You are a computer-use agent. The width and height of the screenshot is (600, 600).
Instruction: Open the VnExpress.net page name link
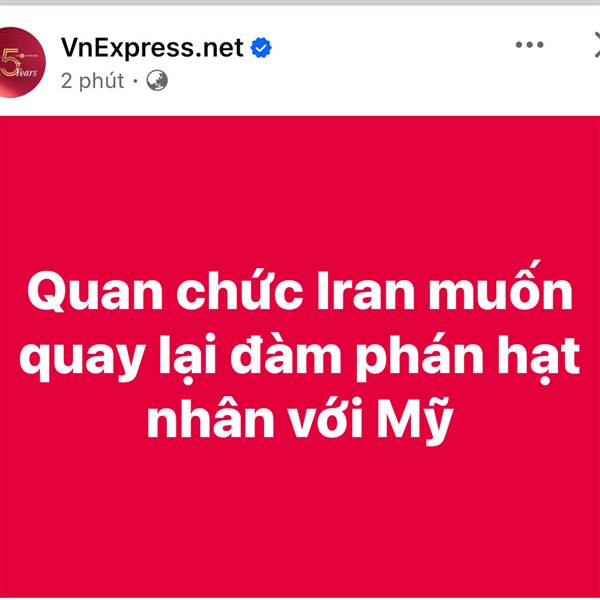point(152,47)
